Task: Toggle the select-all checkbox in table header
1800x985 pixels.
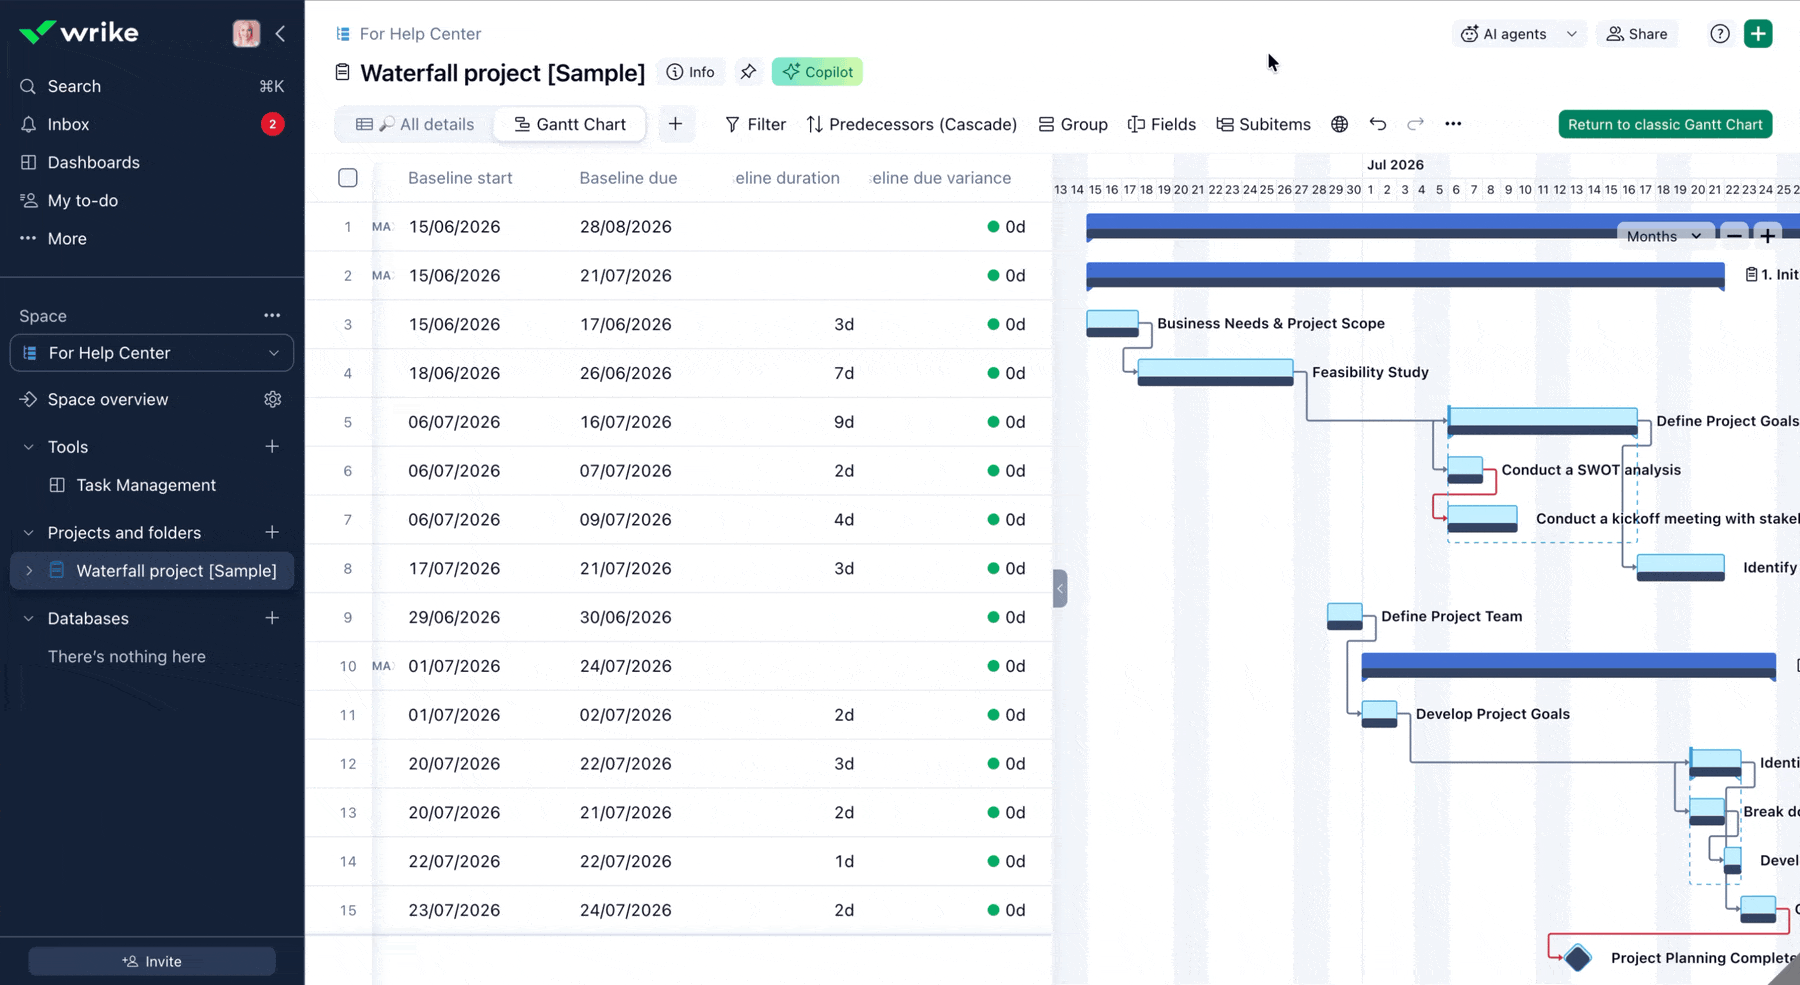Action: pos(348,178)
